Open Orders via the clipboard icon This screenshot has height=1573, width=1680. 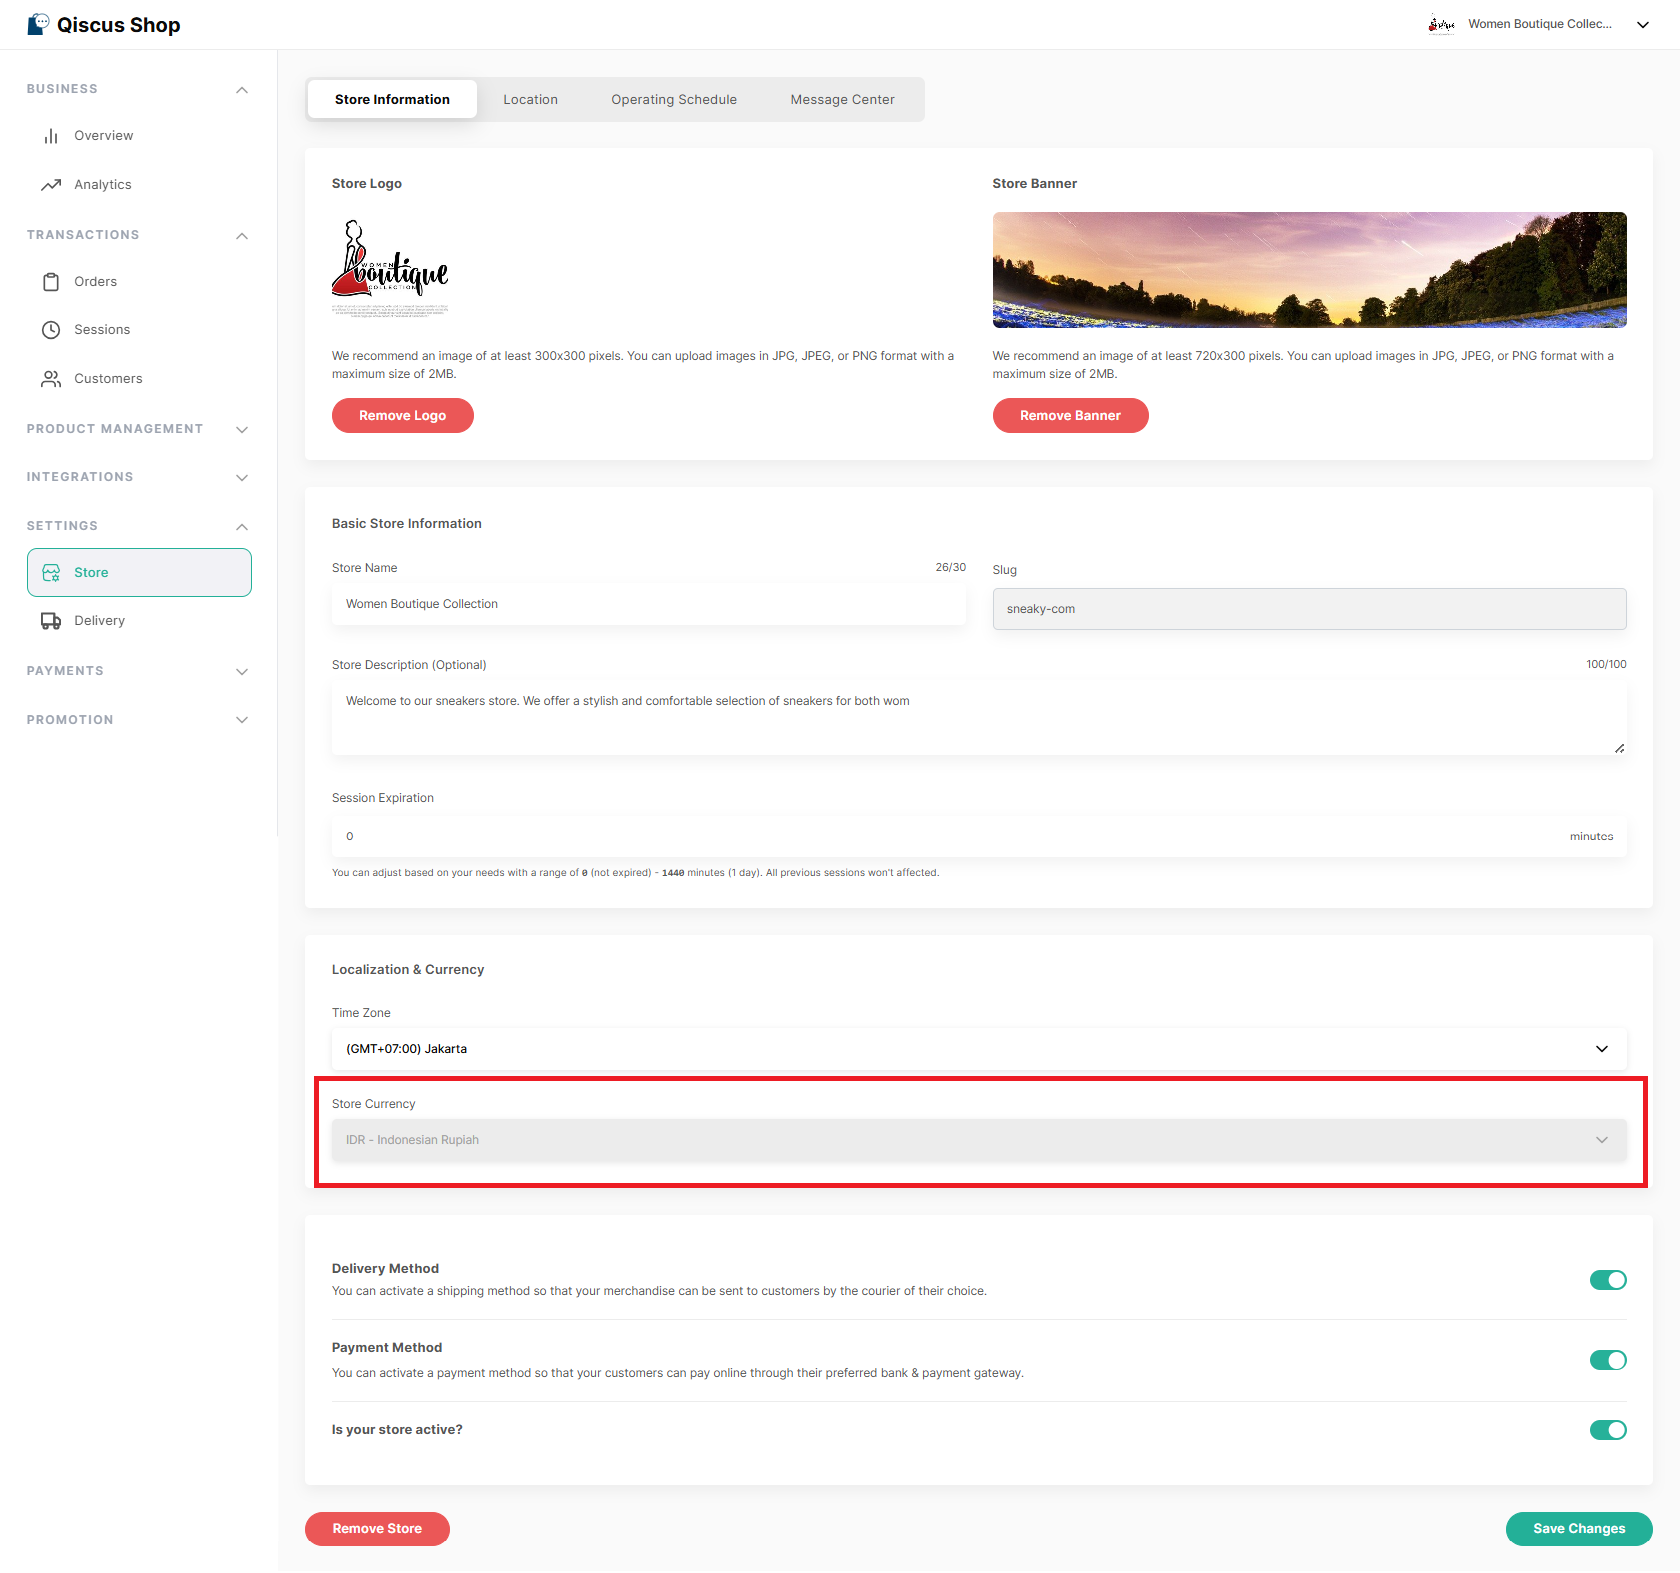(x=51, y=282)
